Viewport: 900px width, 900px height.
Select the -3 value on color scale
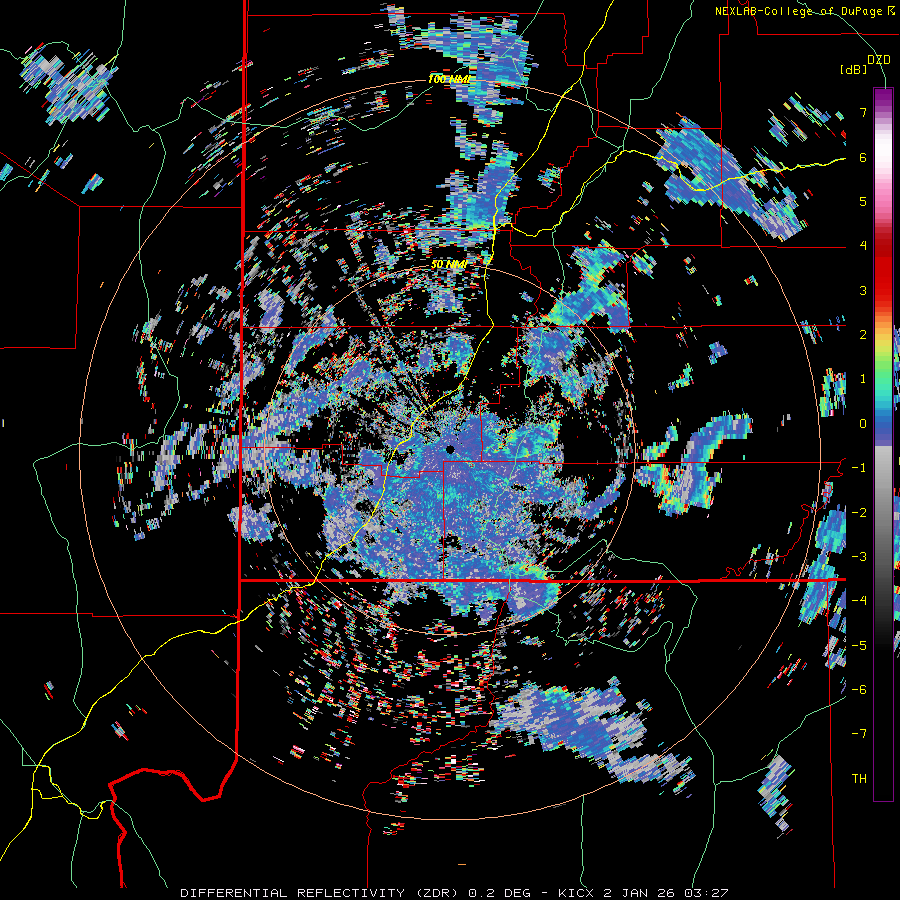pyautogui.click(x=859, y=557)
